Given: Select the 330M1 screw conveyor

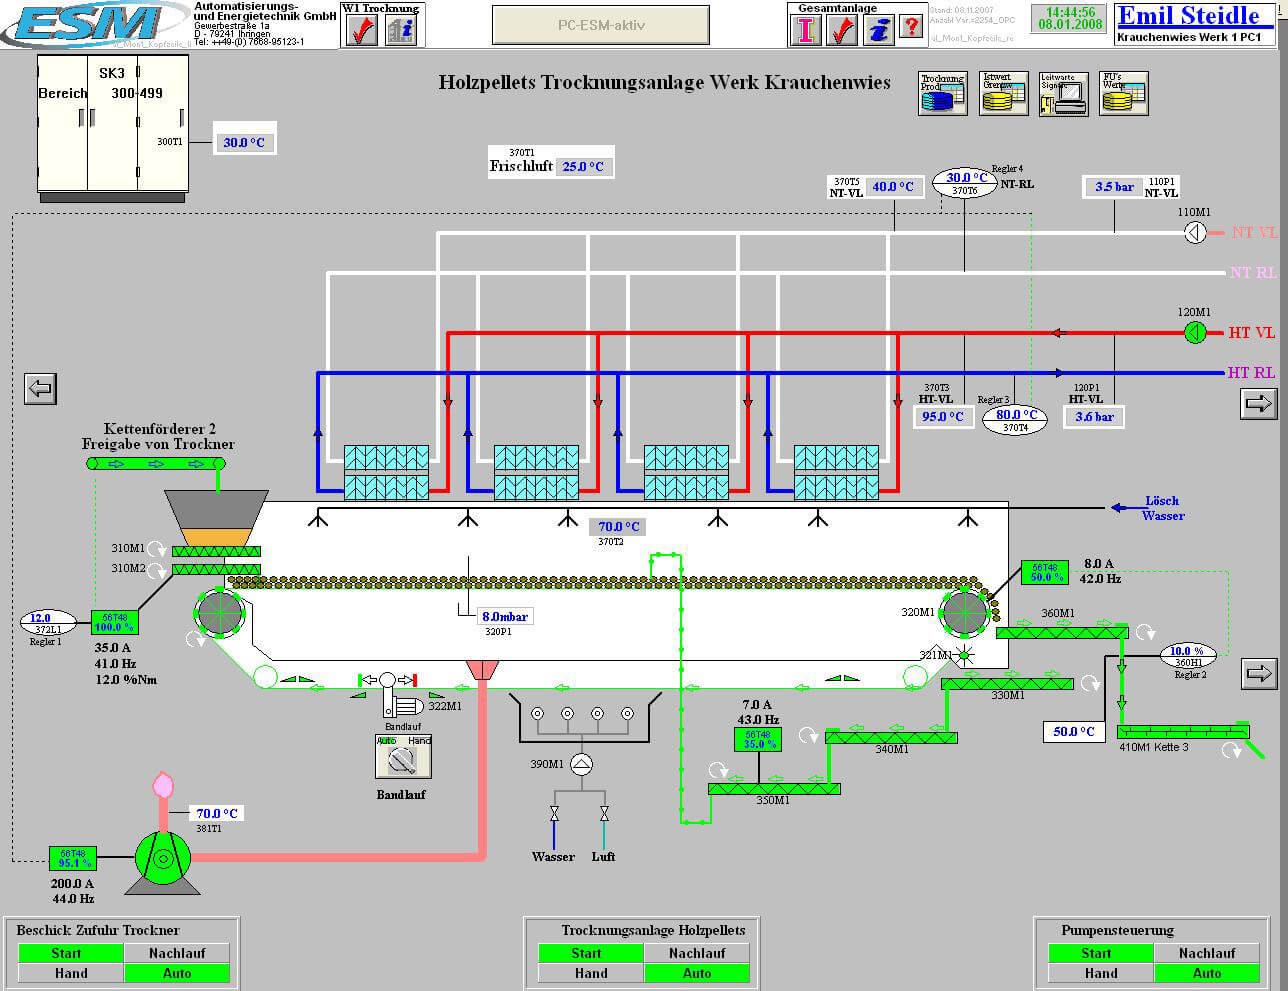Looking at the screenshot, I should [x=1007, y=684].
